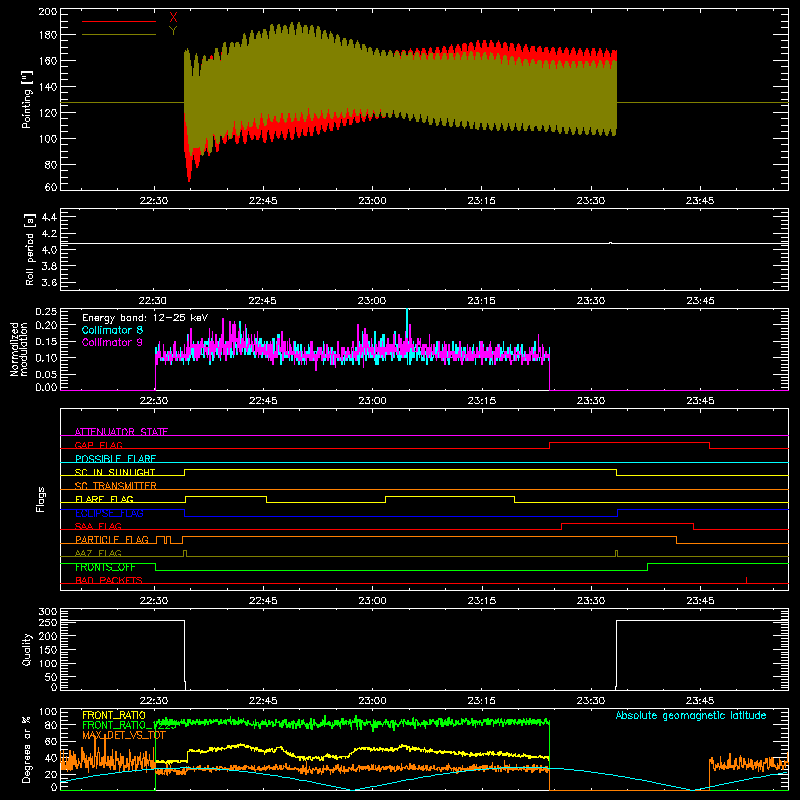Select the ATTENUATOR_STATE flag label

pyautogui.click(x=121, y=432)
